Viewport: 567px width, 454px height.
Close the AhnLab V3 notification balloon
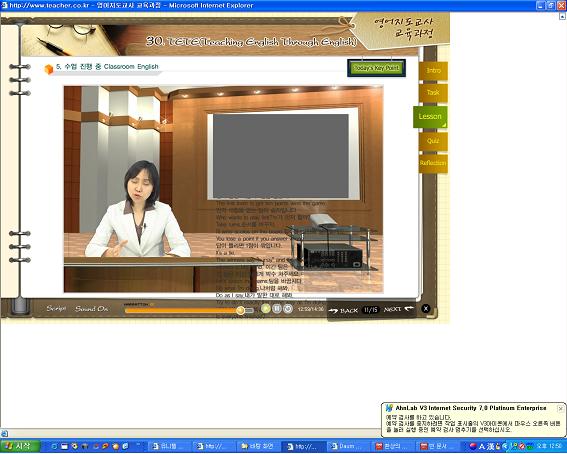pyautogui.click(x=560, y=408)
